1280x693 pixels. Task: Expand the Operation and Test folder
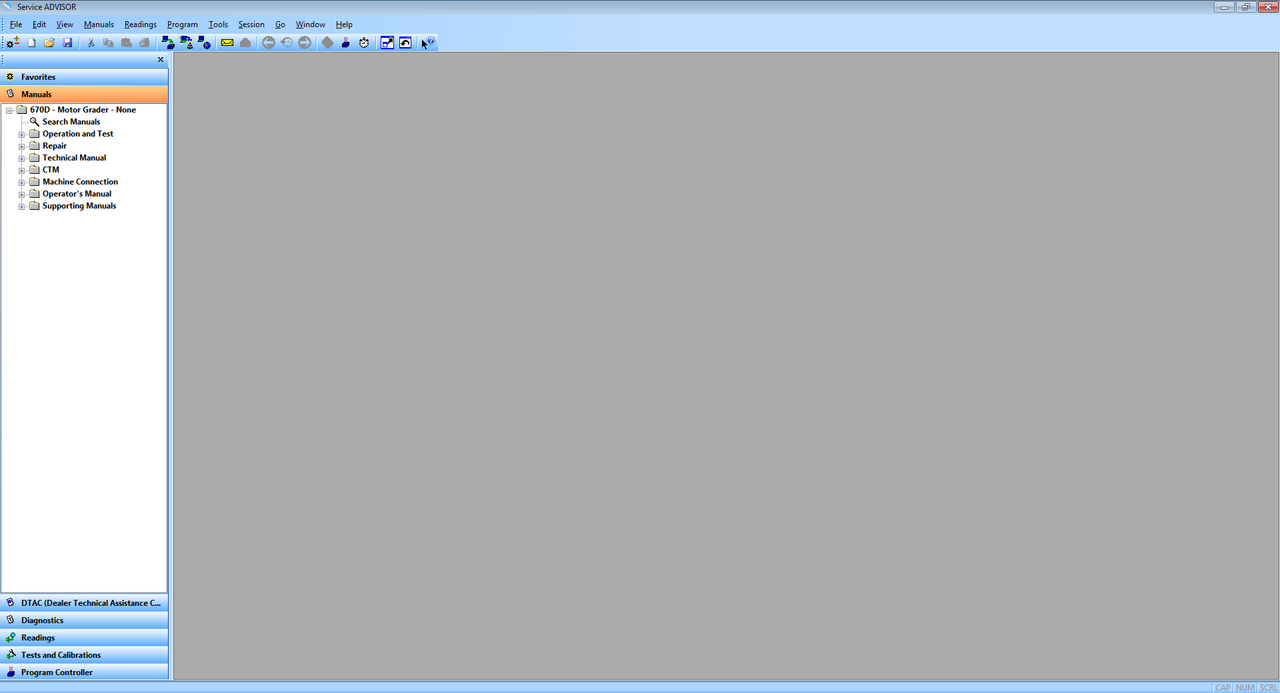pyautogui.click(x=21, y=134)
